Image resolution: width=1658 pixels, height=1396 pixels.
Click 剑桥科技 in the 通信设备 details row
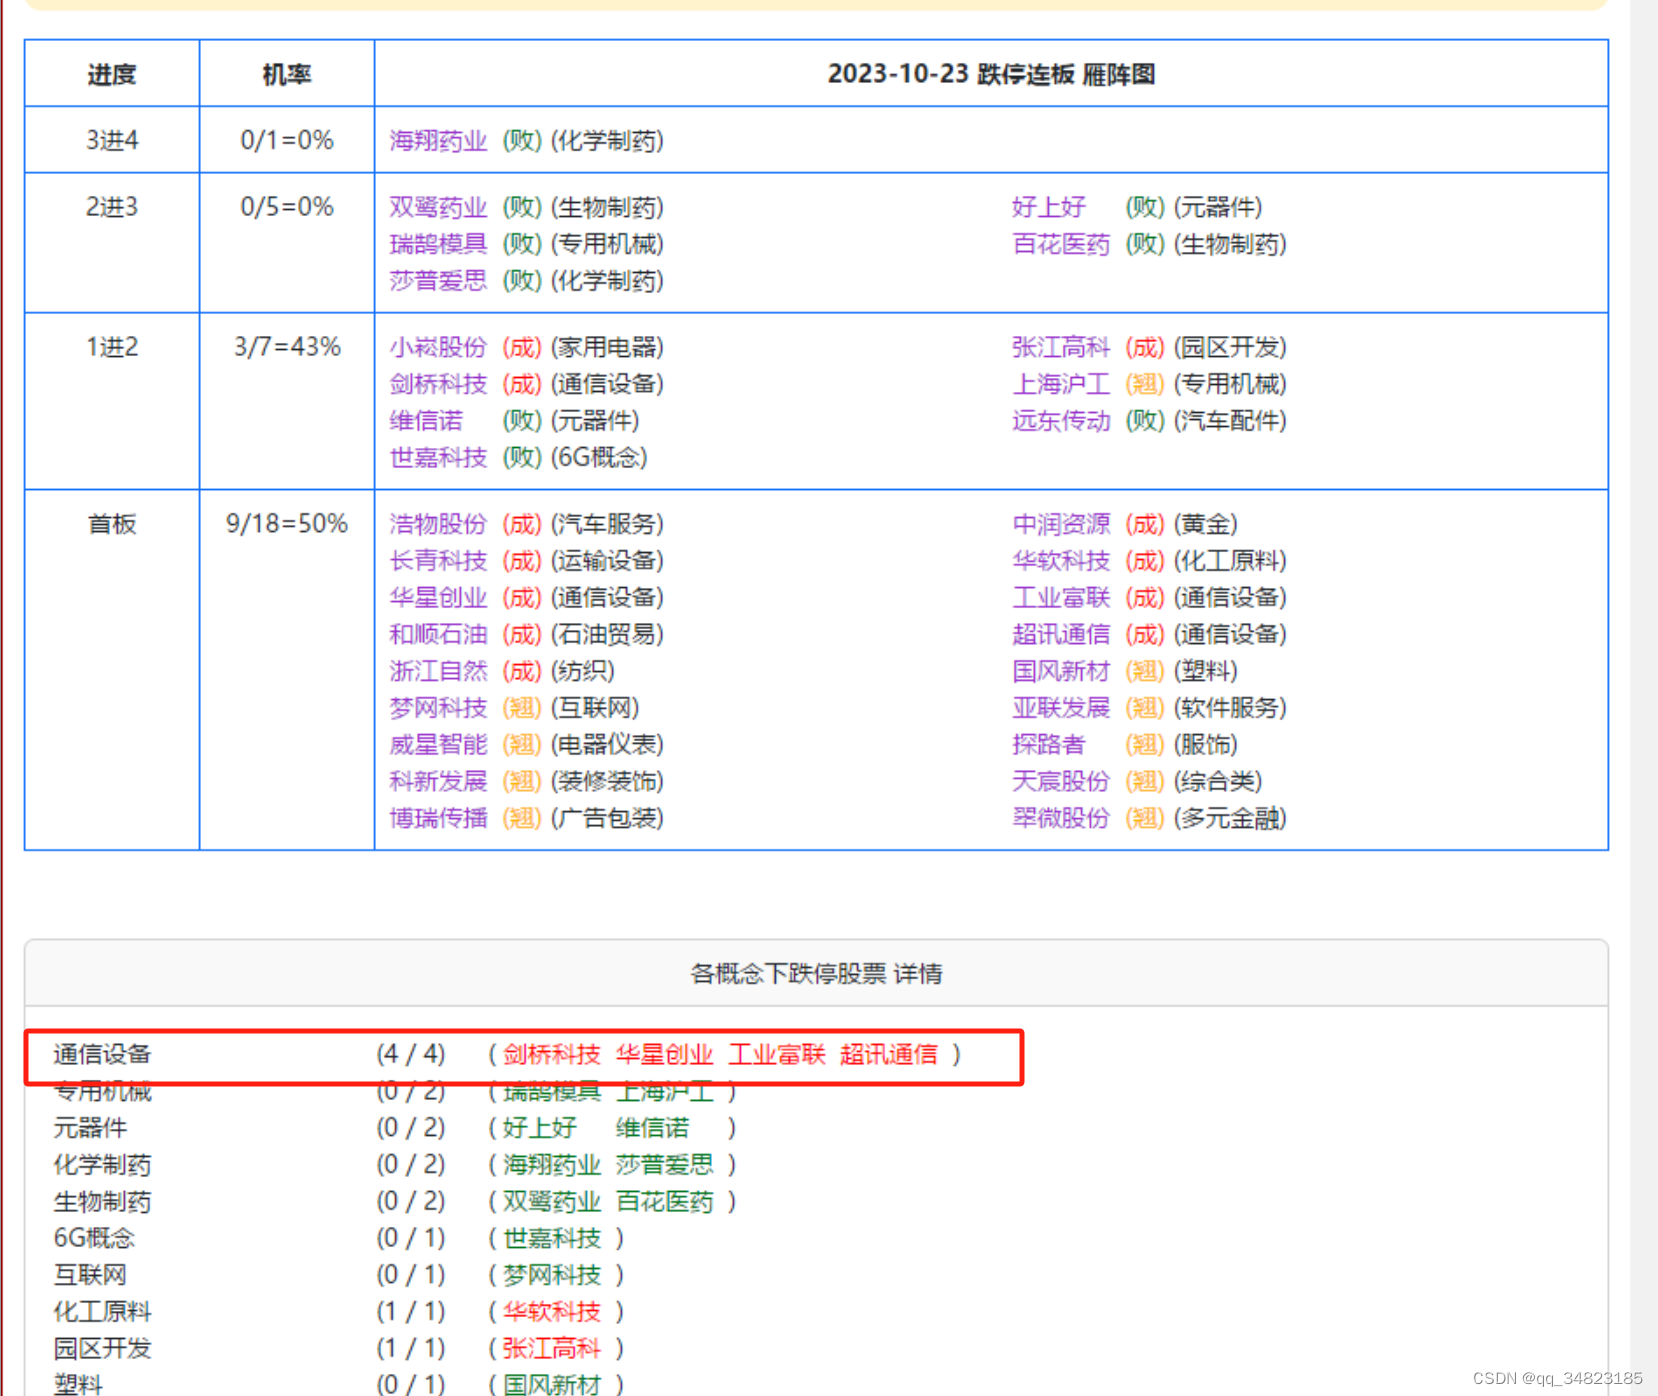552,1054
